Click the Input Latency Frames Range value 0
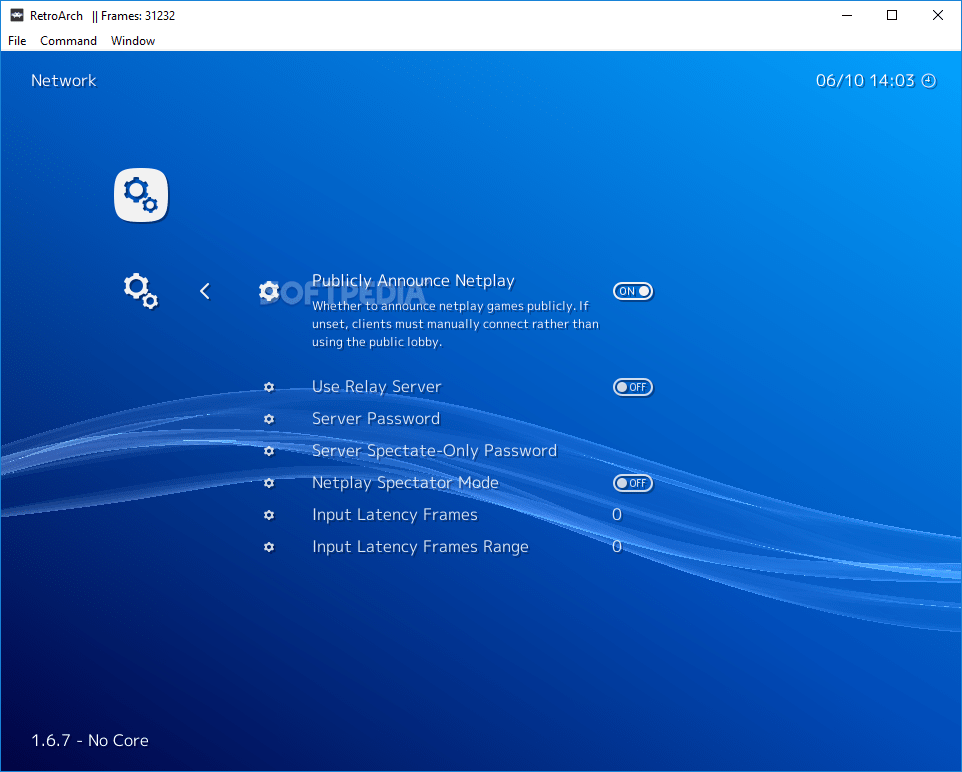This screenshot has width=962, height=772. [x=617, y=546]
